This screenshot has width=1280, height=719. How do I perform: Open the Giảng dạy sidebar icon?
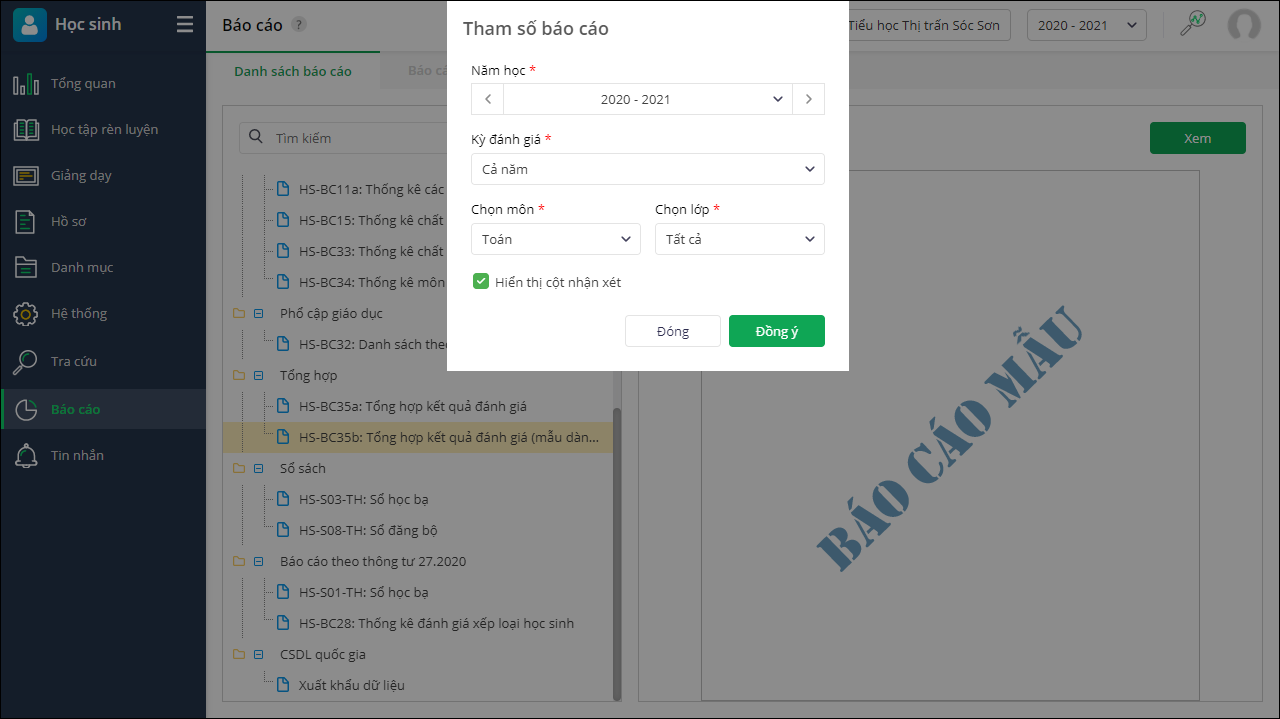(26, 175)
